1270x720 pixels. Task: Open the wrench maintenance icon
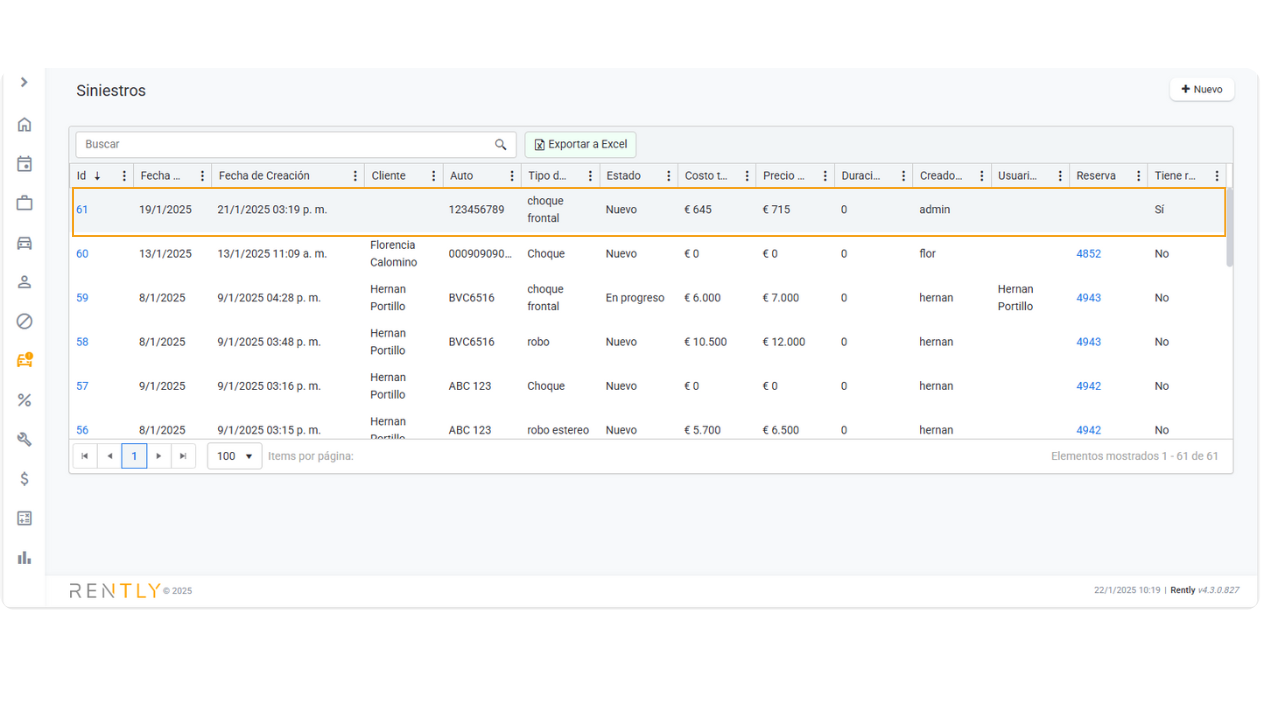pos(25,439)
